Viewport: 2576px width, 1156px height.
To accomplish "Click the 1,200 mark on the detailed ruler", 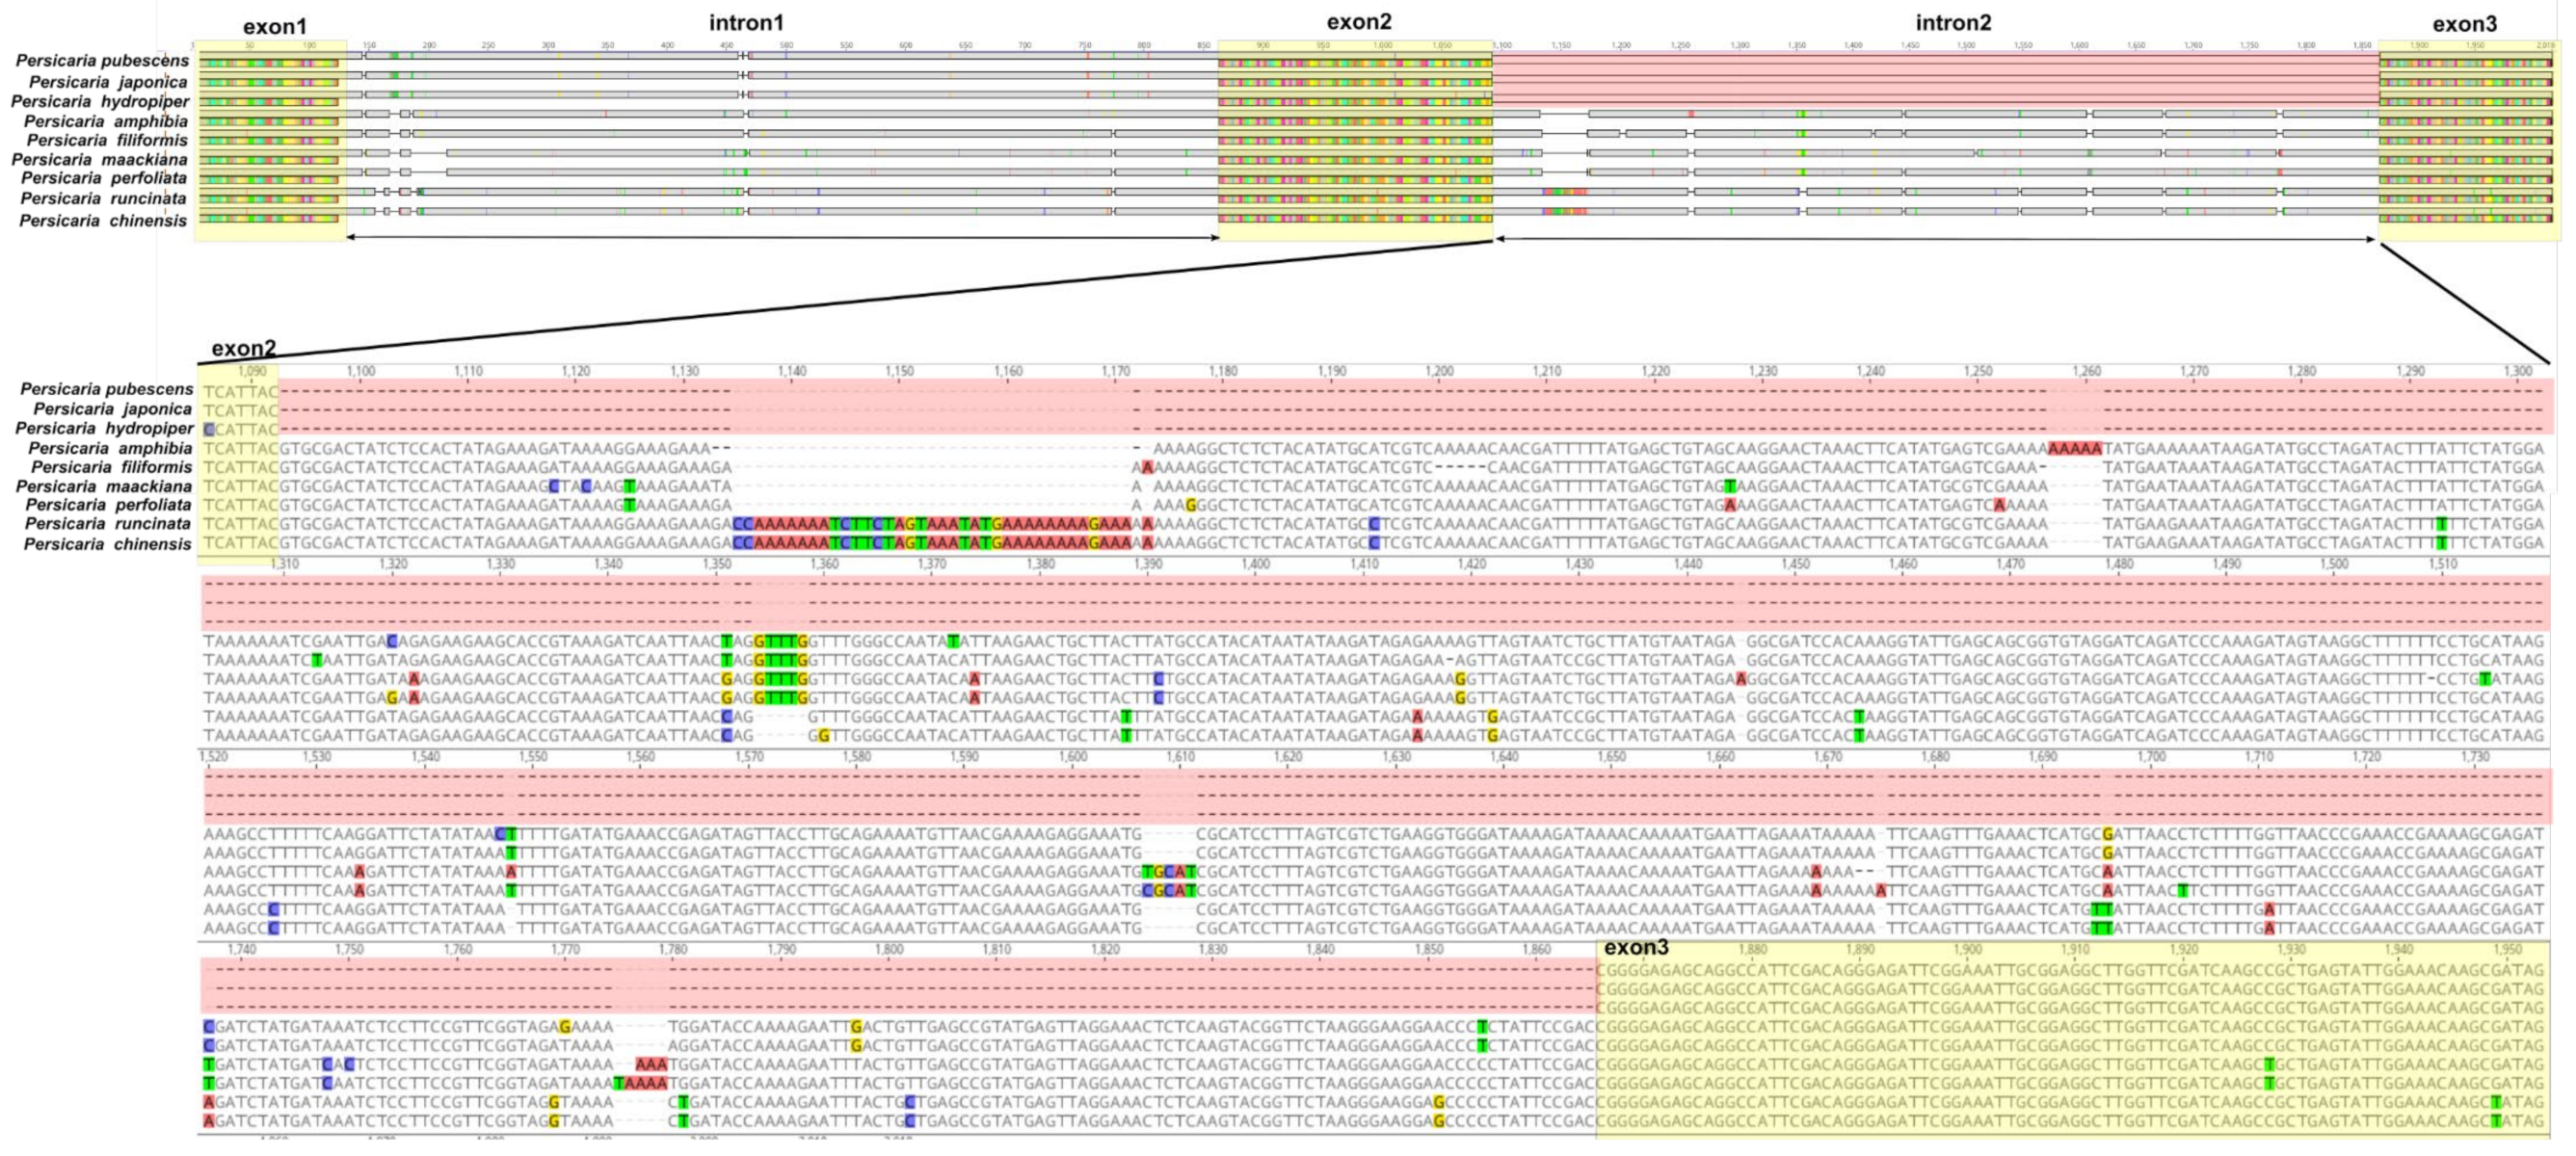I will [x=1439, y=371].
